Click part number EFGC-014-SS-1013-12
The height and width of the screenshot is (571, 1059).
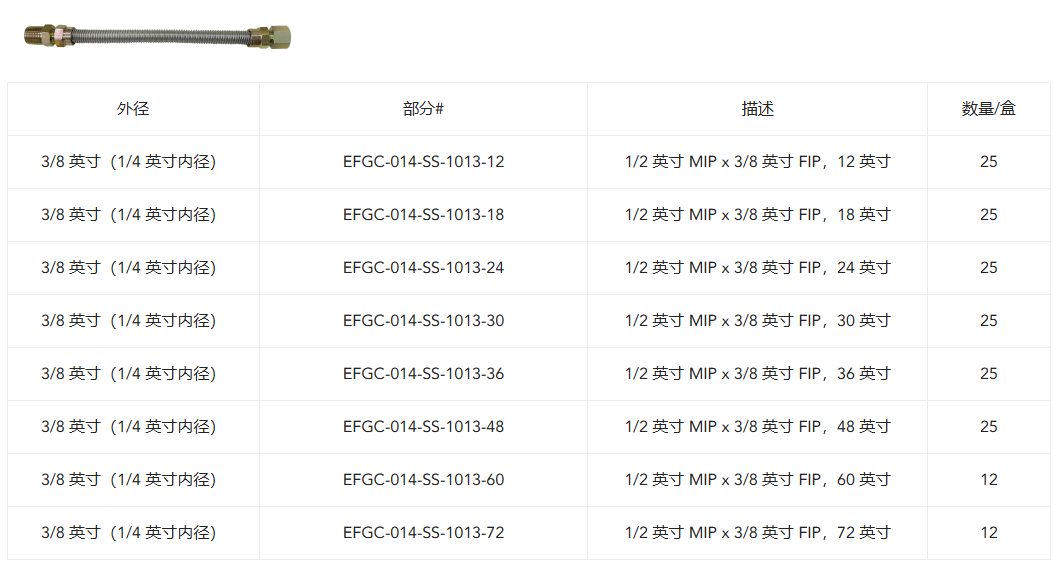coord(423,162)
